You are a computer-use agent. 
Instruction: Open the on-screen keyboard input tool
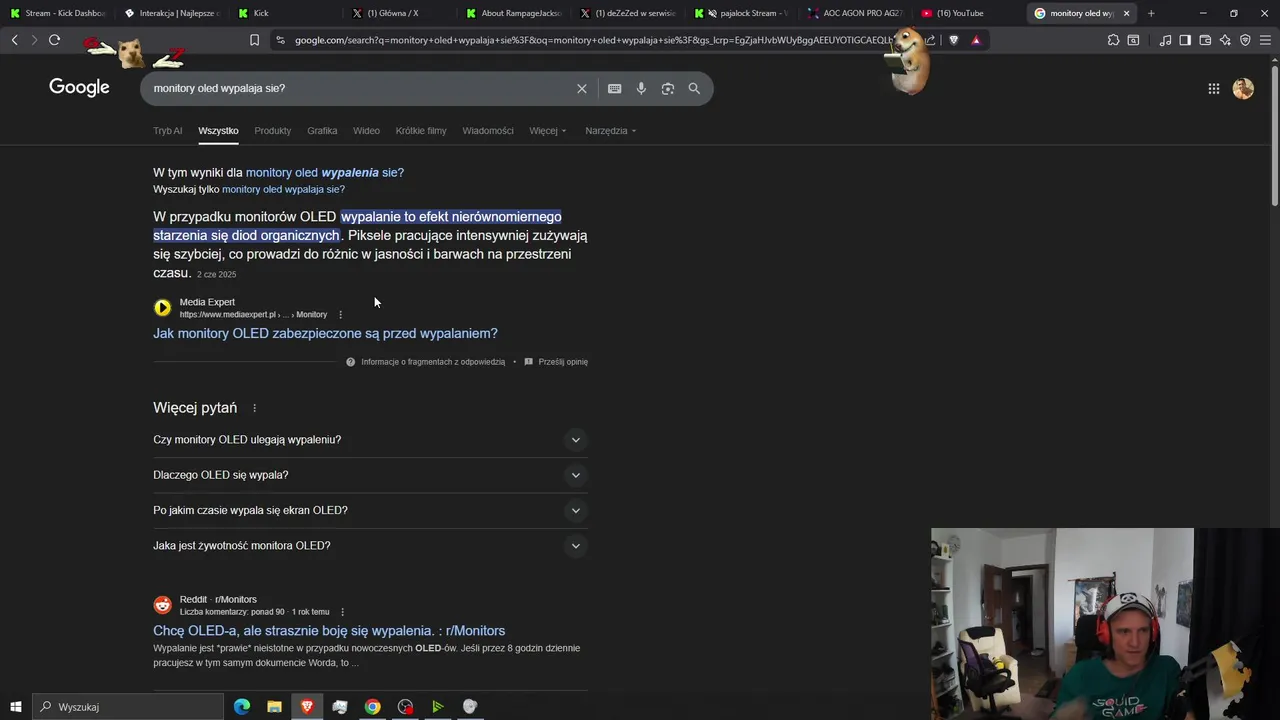(x=615, y=88)
